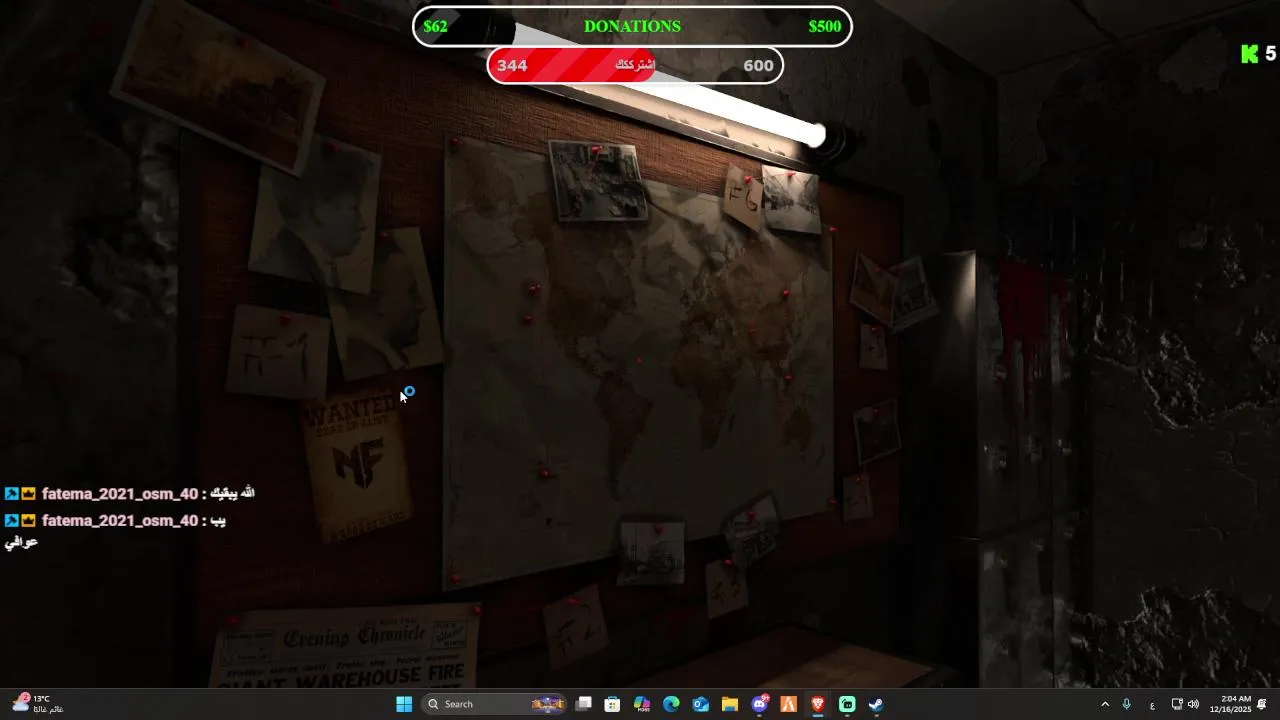Click the 600 subscriber goal number
The width and height of the screenshot is (1280, 720).
(x=758, y=65)
